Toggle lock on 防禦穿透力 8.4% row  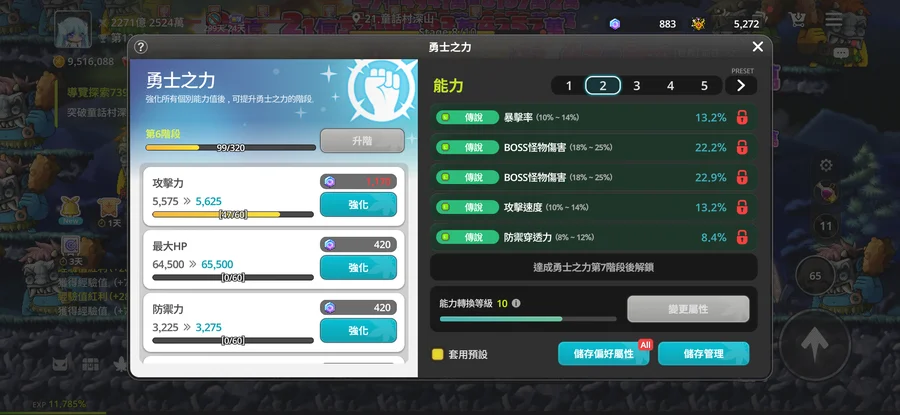[x=742, y=237]
